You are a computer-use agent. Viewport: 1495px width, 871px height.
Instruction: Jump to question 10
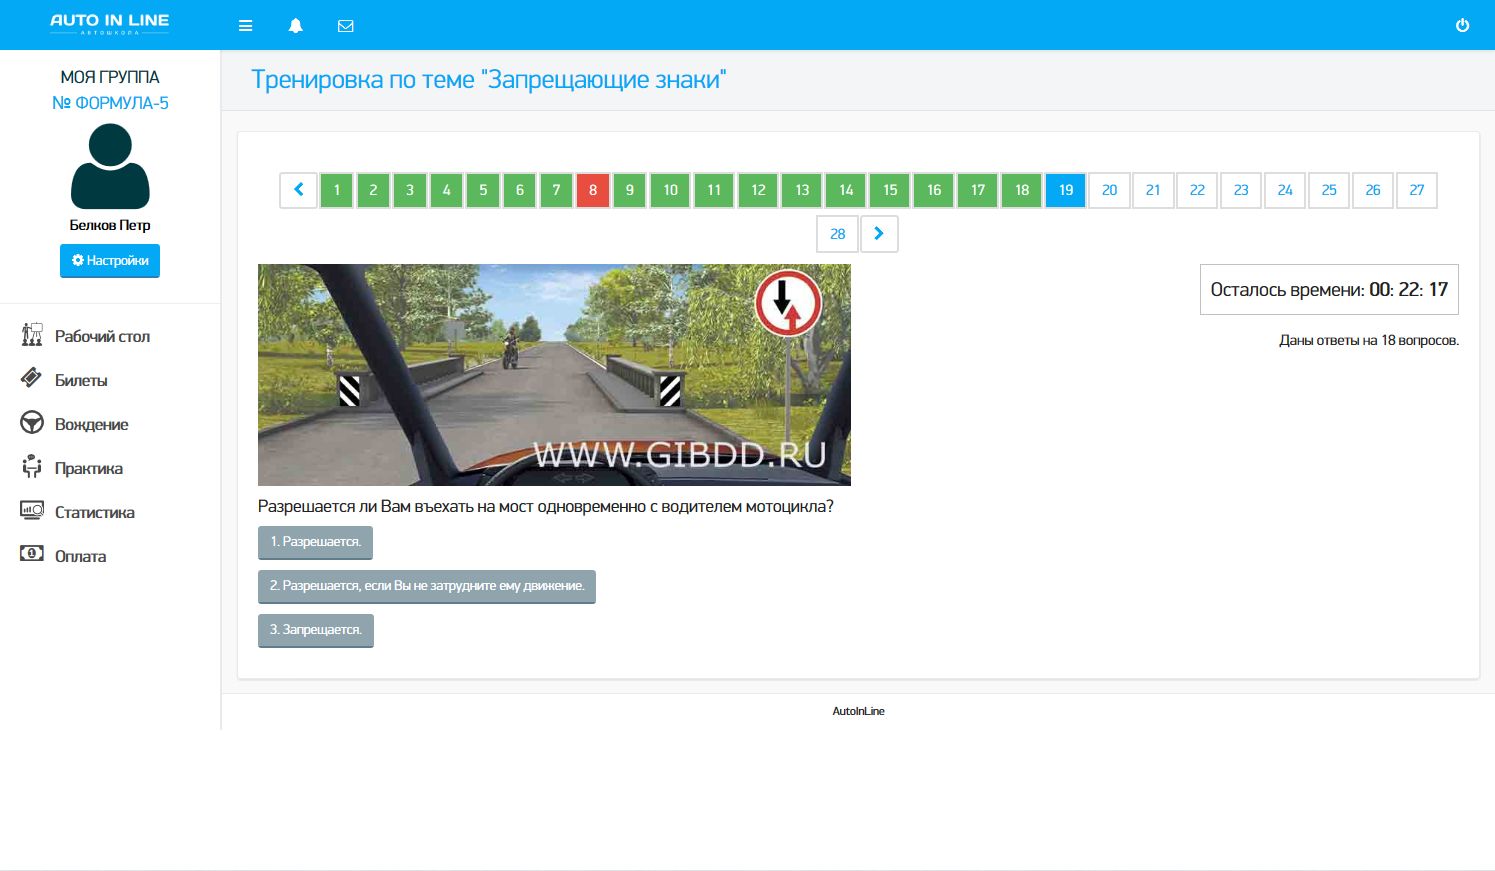670,190
